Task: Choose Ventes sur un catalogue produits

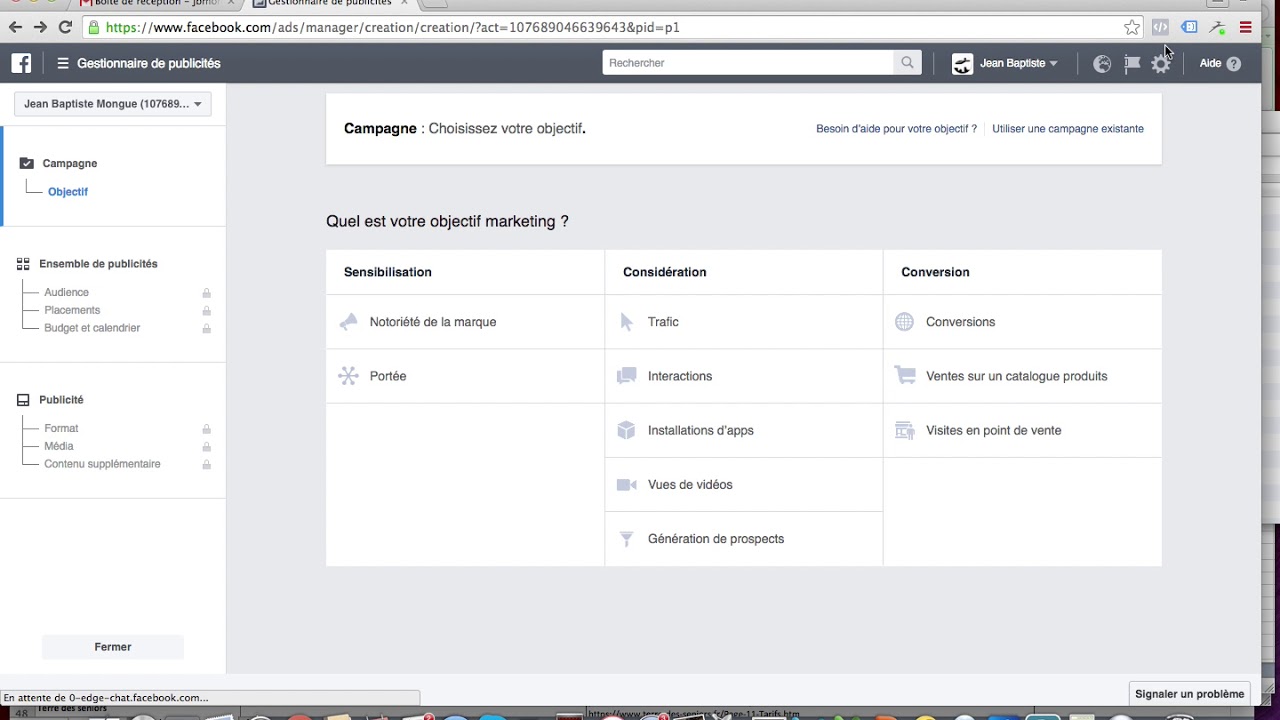Action: 1022,376
